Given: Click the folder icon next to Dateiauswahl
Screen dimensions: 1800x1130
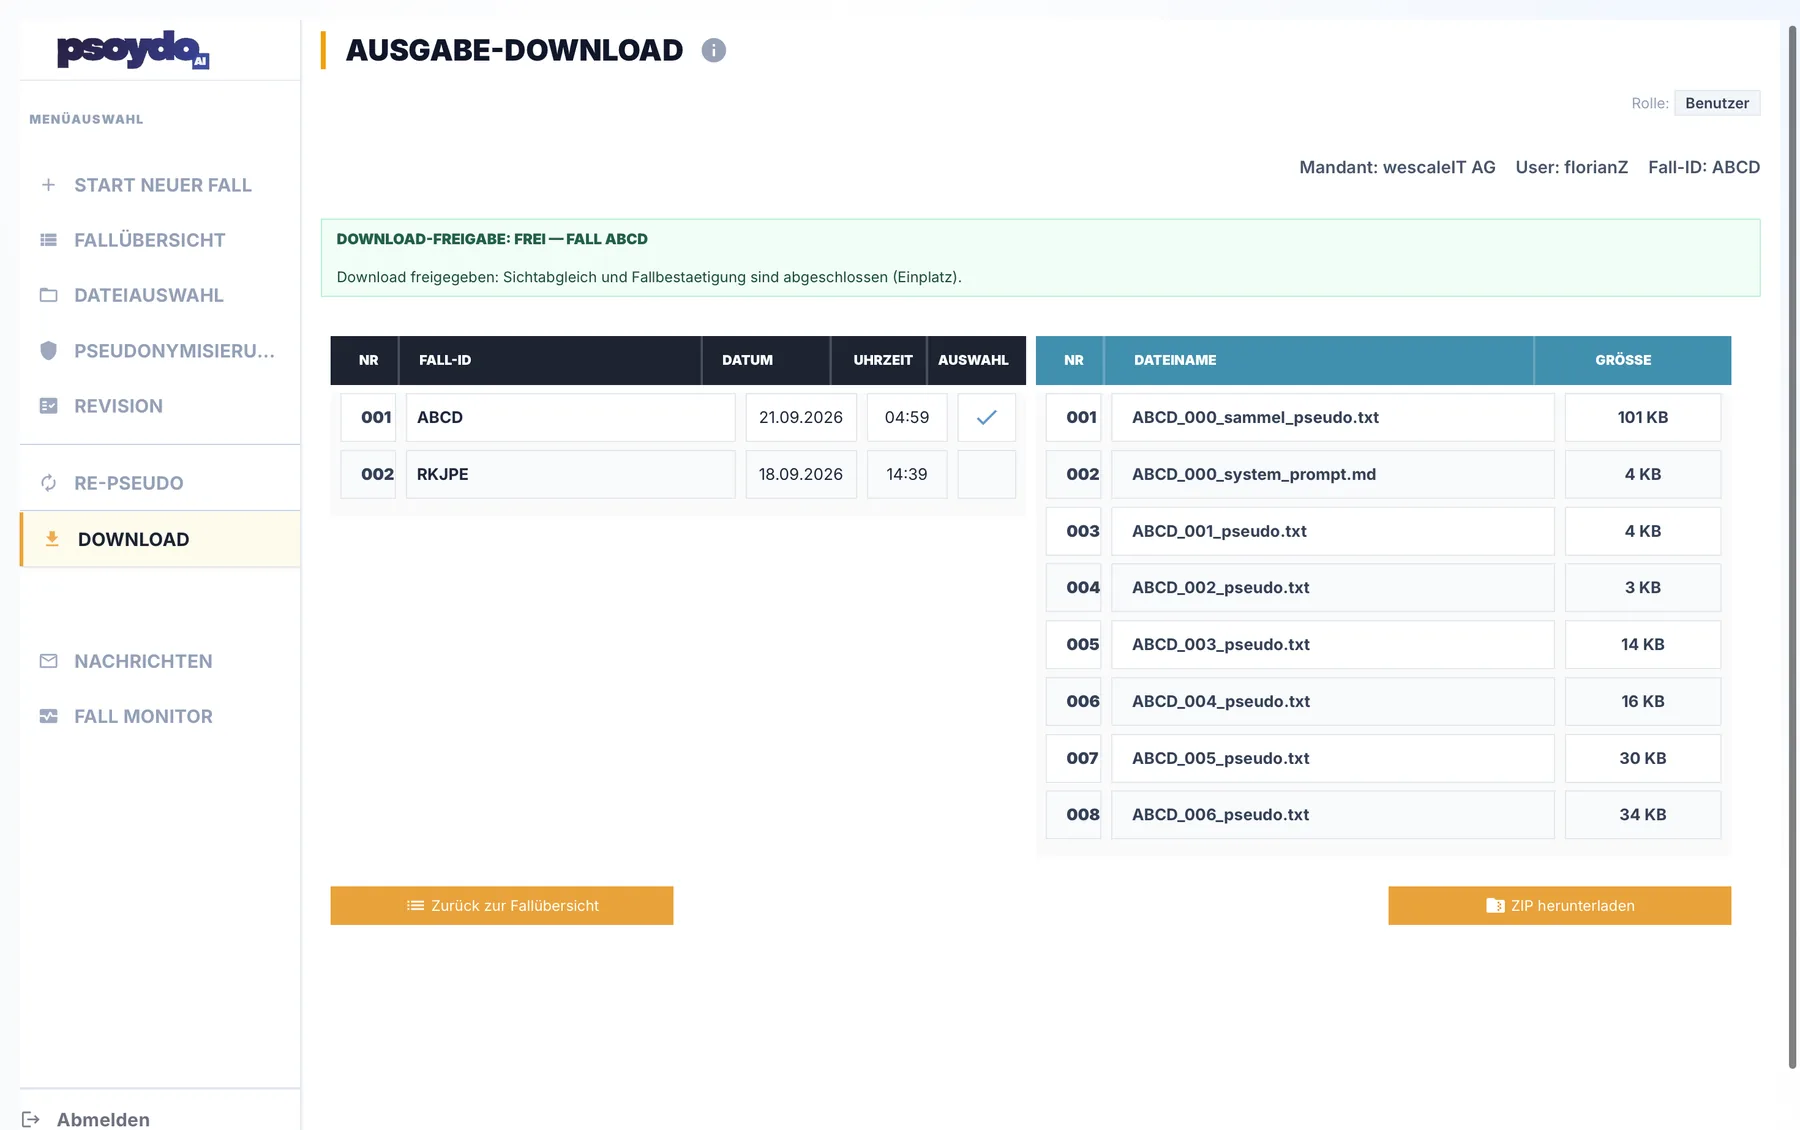Looking at the screenshot, I should tap(48, 295).
